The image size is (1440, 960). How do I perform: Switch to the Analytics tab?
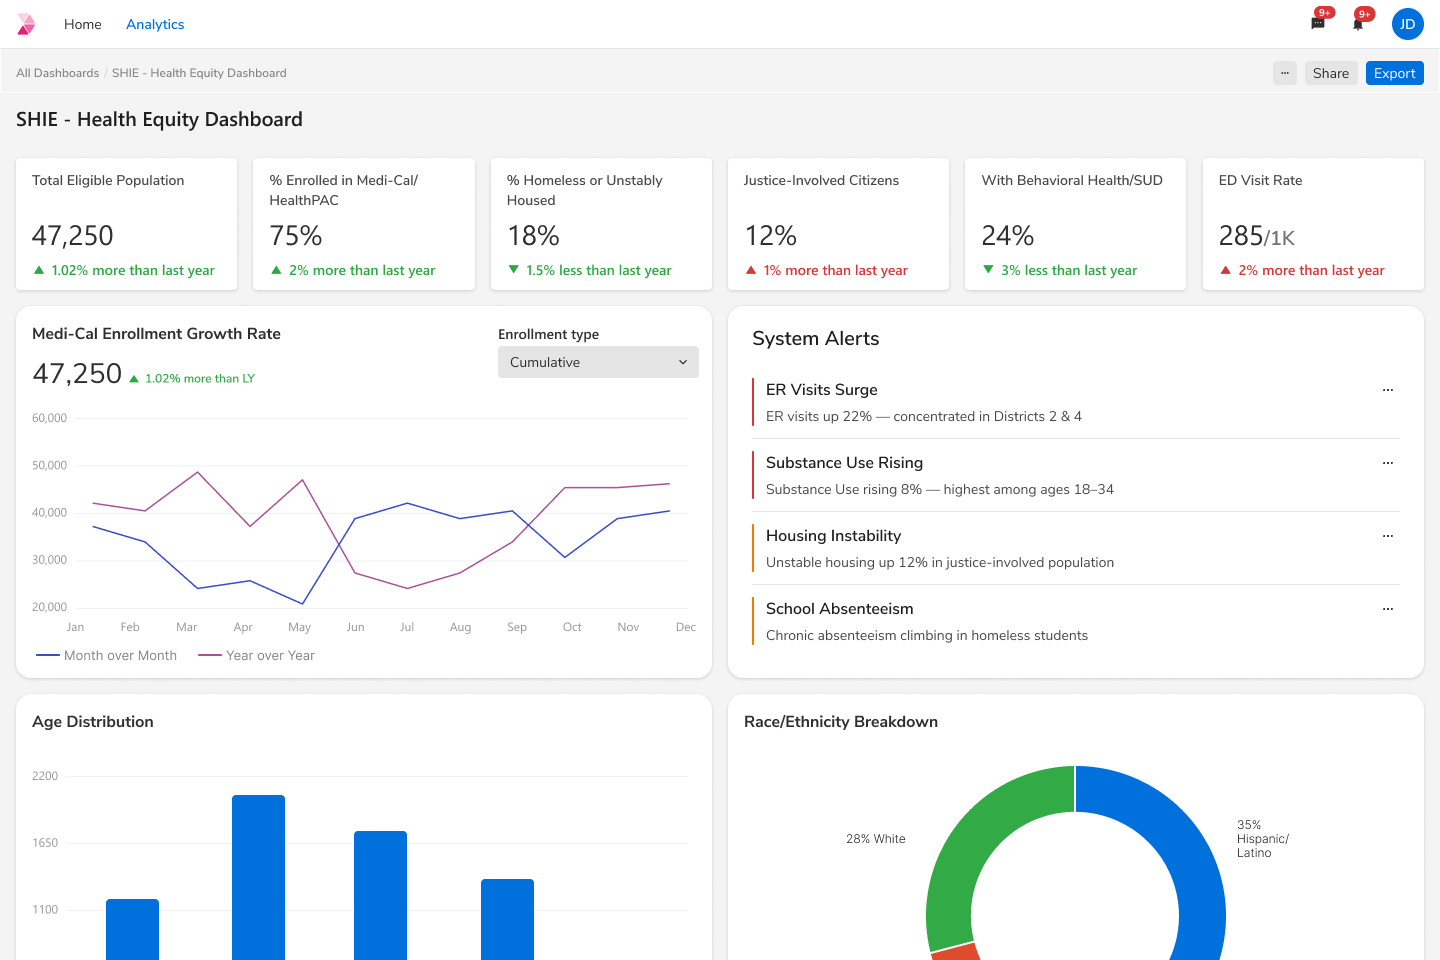pos(155,24)
